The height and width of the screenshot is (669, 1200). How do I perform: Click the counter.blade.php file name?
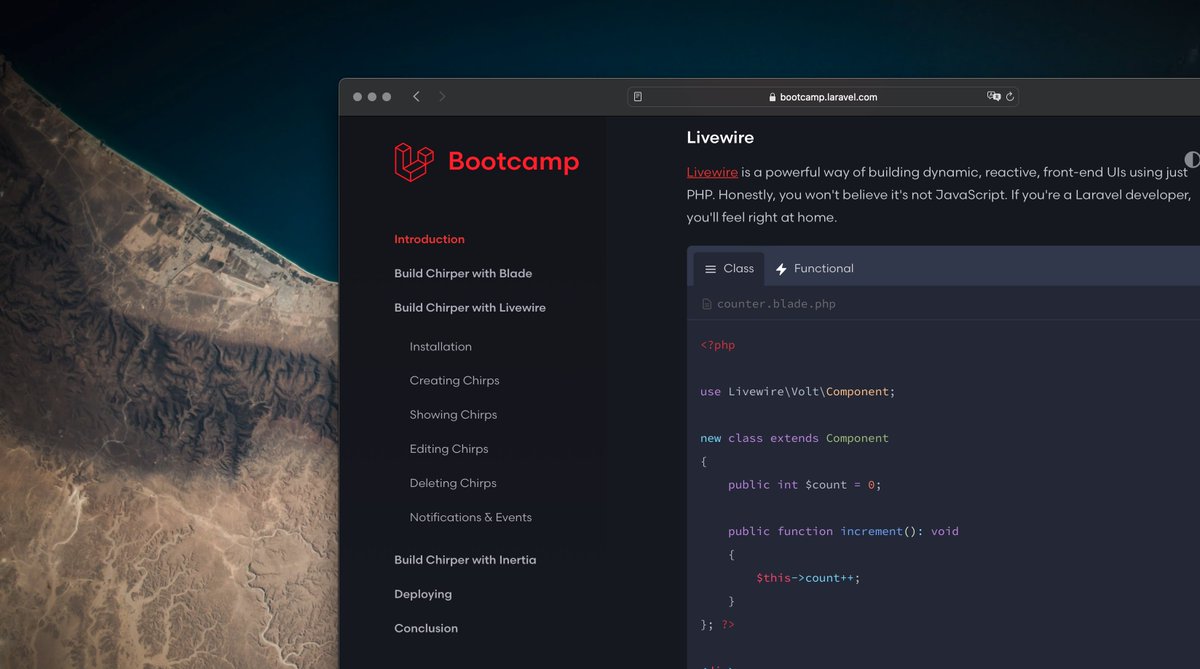coord(776,304)
